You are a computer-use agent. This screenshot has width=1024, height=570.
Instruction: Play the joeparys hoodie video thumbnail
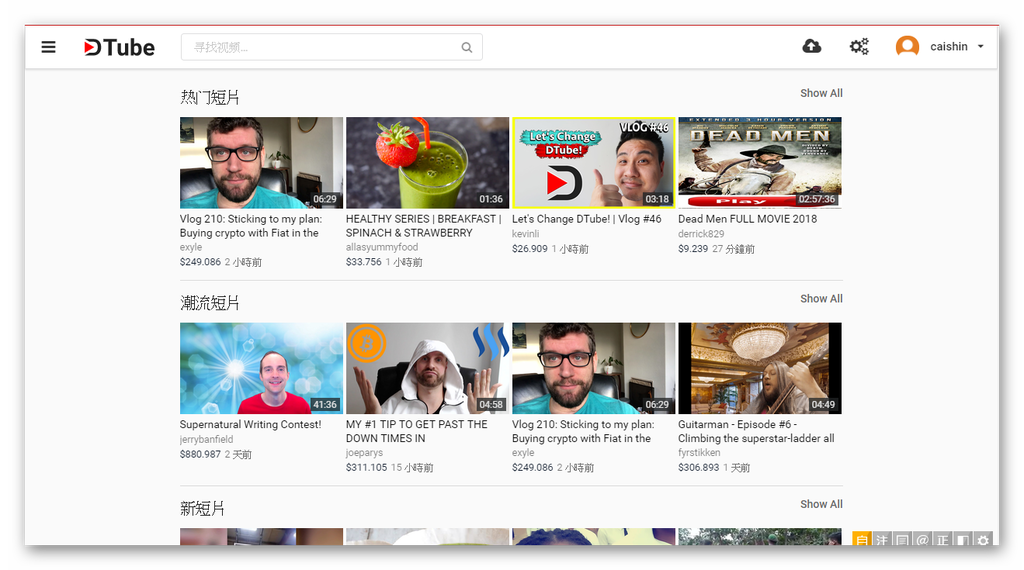click(427, 368)
